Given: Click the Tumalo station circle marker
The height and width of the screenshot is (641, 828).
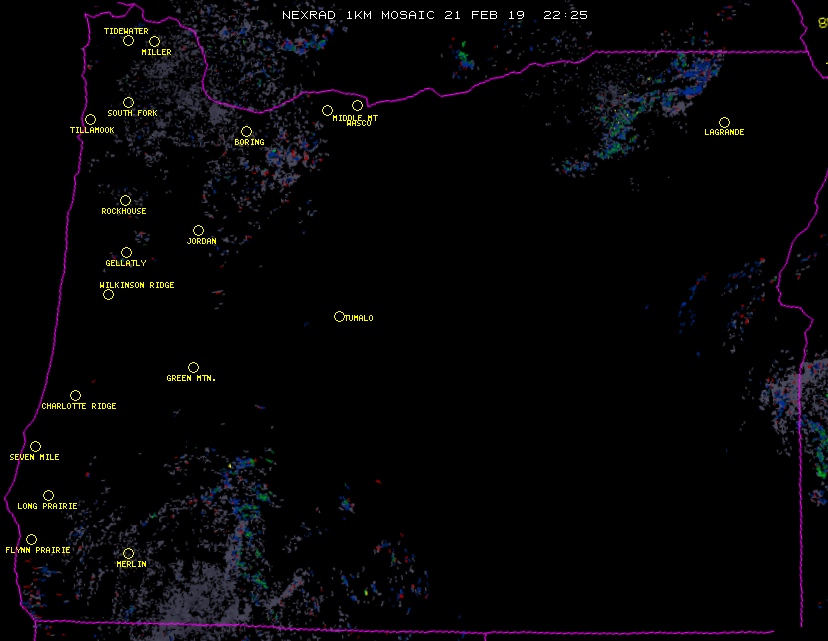Looking at the screenshot, I should coord(339,317).
